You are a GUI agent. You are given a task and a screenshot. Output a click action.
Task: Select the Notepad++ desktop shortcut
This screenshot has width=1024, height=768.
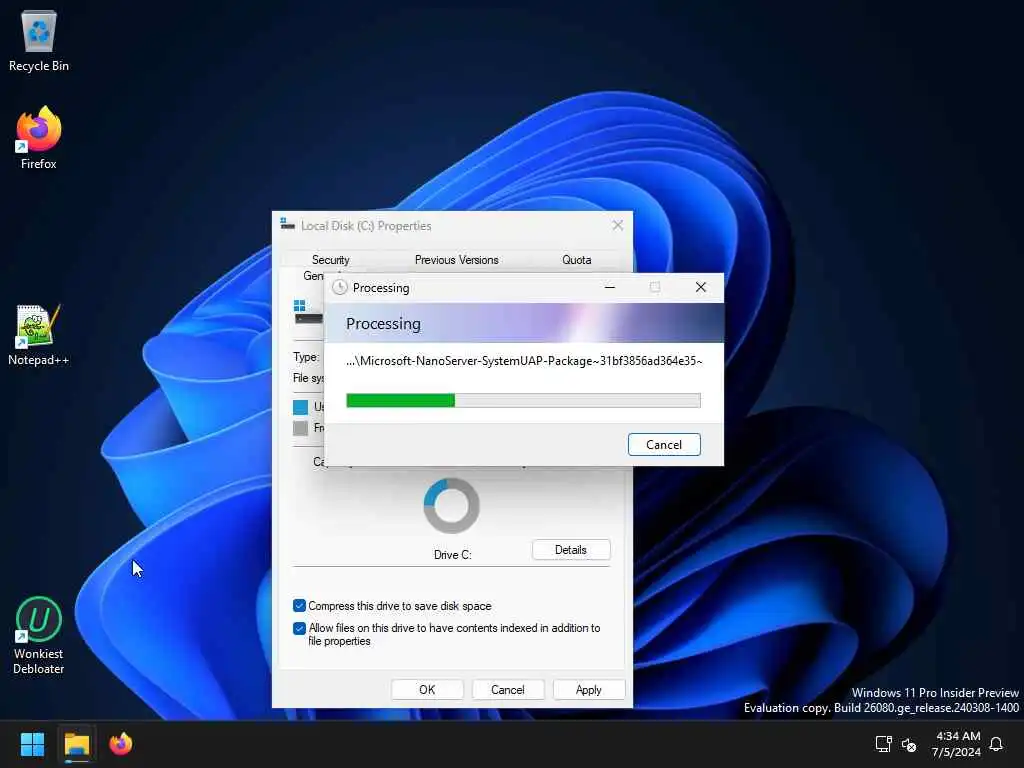pos(39,335)
